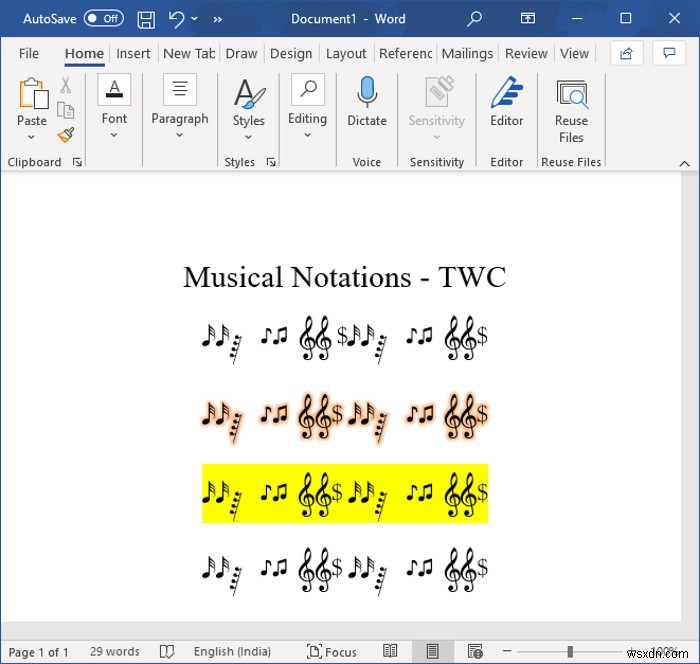The height and width of the screenshot is (664, 700).
Task: Open the References tab
Action: point(405,54)
